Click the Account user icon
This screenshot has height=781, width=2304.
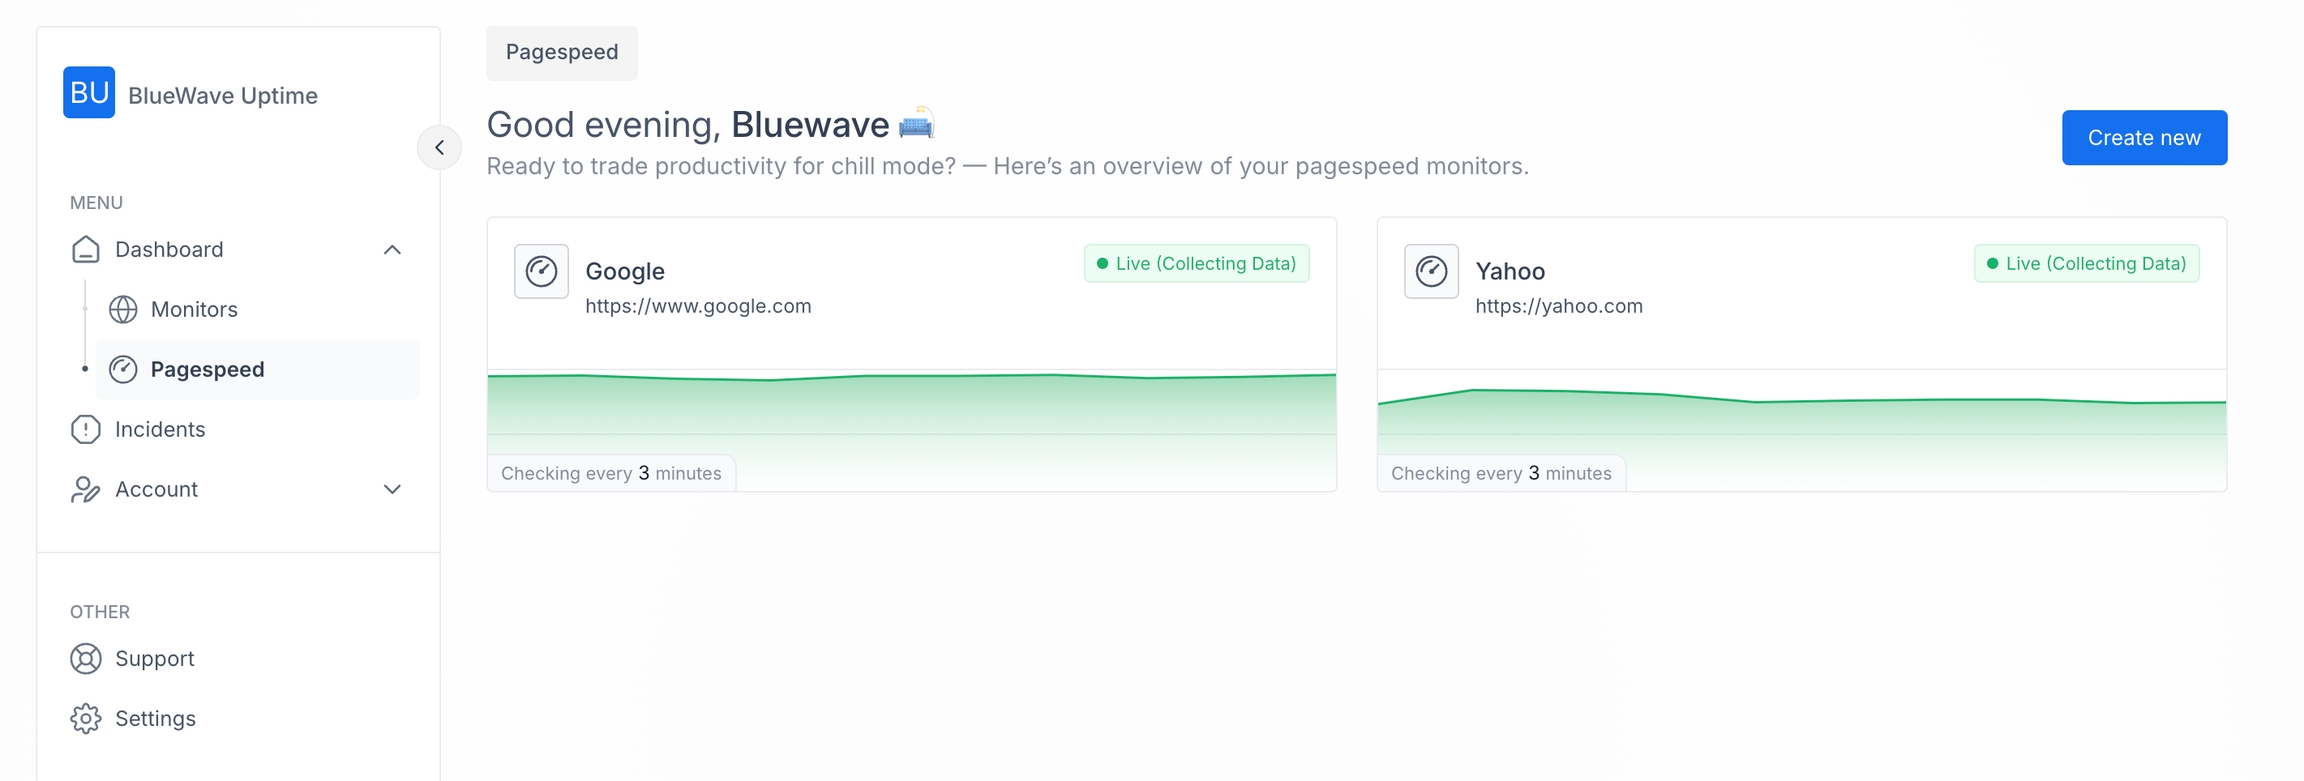coord(86,490)
